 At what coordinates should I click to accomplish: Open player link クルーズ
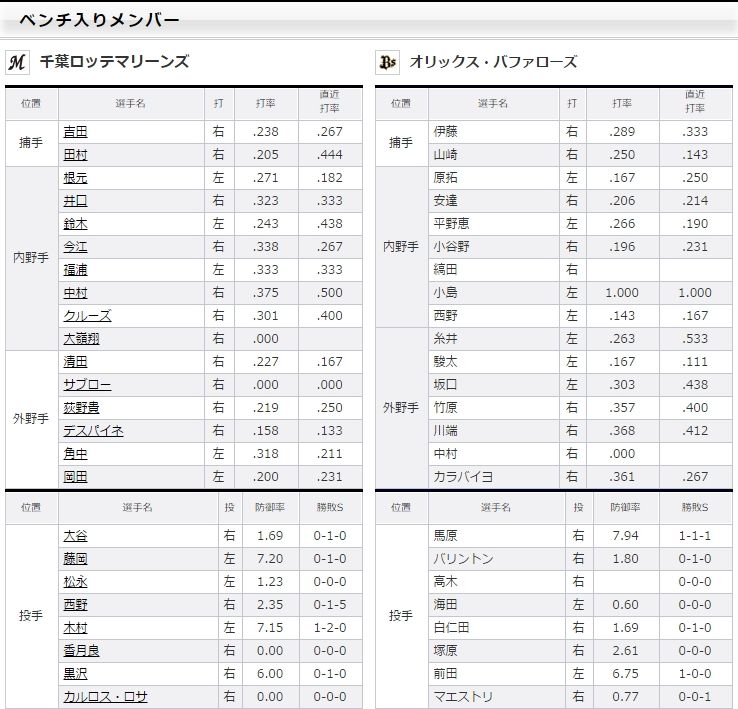[x=88, y=316]
